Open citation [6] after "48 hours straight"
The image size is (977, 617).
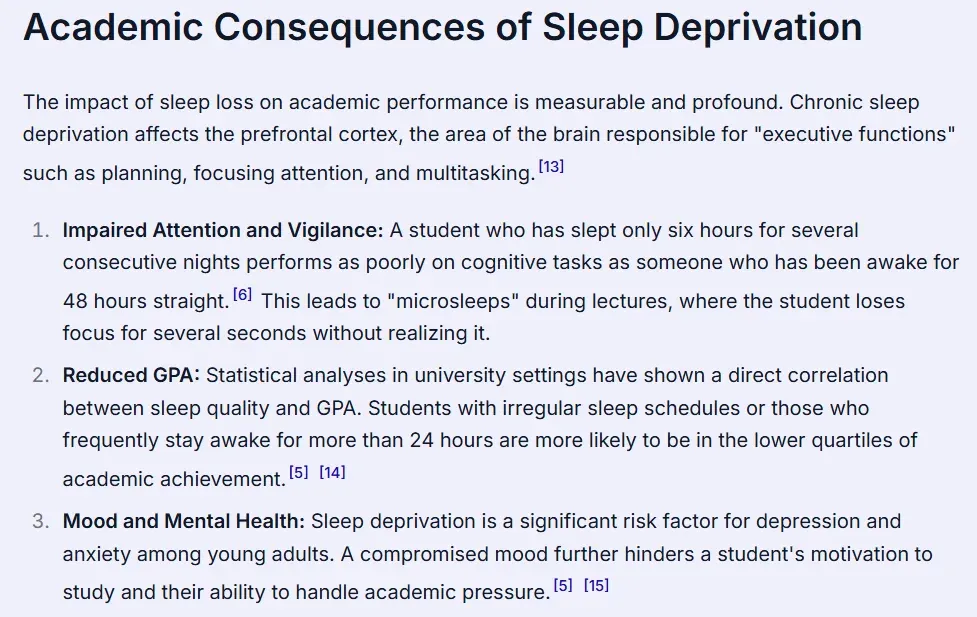point(243,295)
